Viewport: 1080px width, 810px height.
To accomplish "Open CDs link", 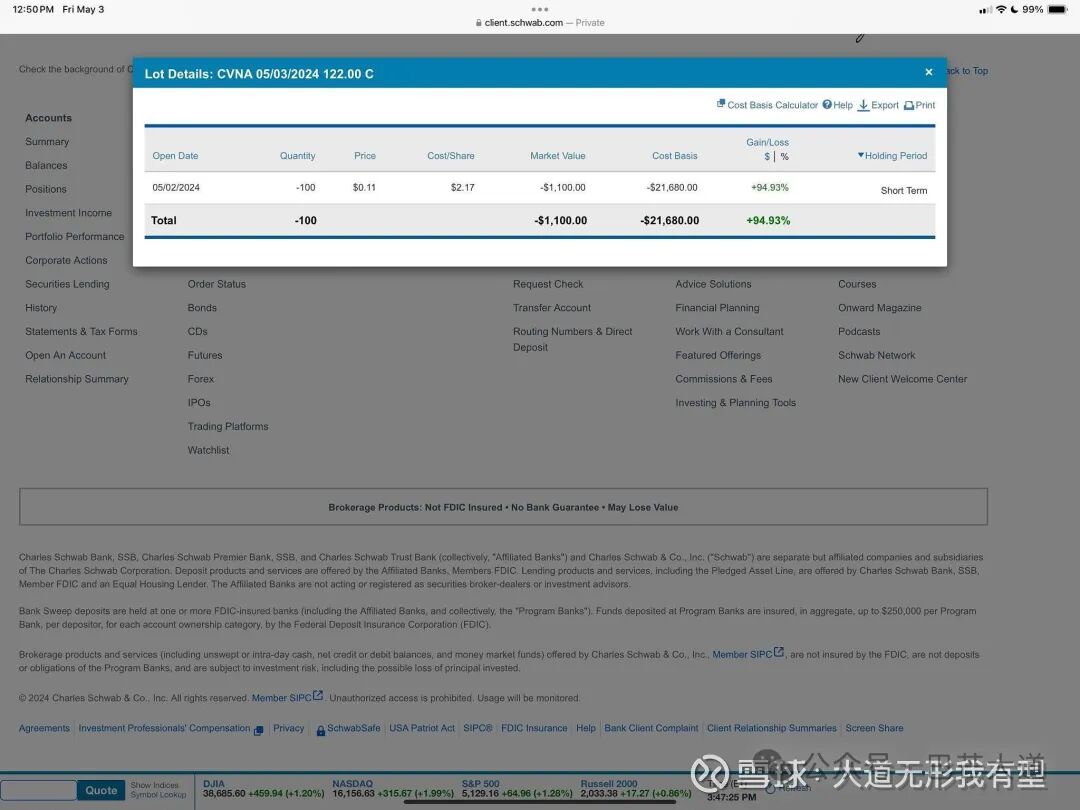I will tap(197, 332).
